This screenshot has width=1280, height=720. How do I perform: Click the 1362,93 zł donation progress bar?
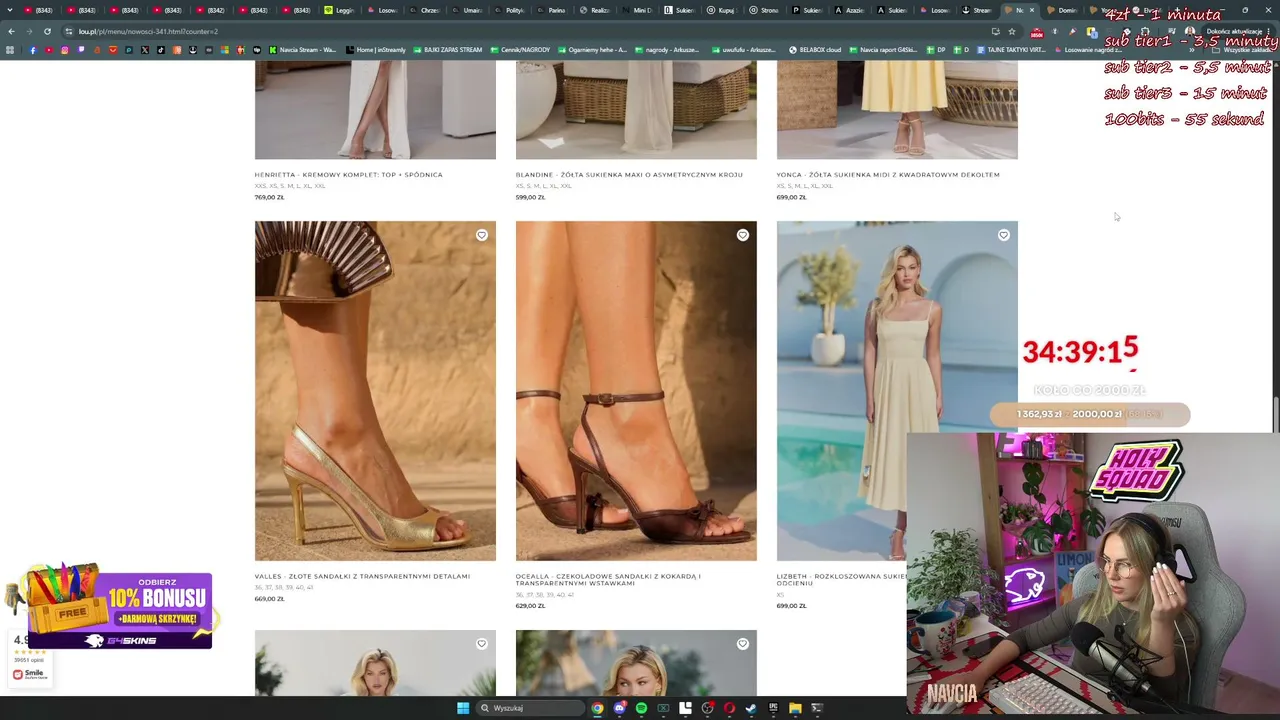pyautogui.click(x=1090, y=414)
